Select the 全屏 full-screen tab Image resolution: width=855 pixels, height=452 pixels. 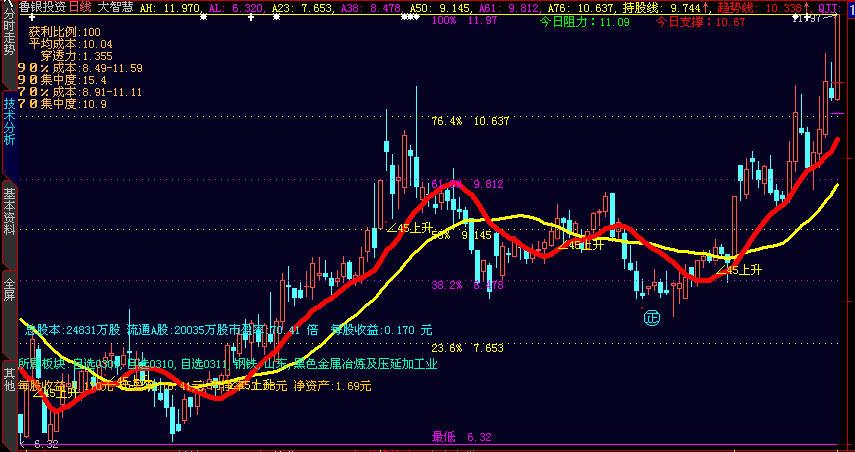tap(9, 289)
